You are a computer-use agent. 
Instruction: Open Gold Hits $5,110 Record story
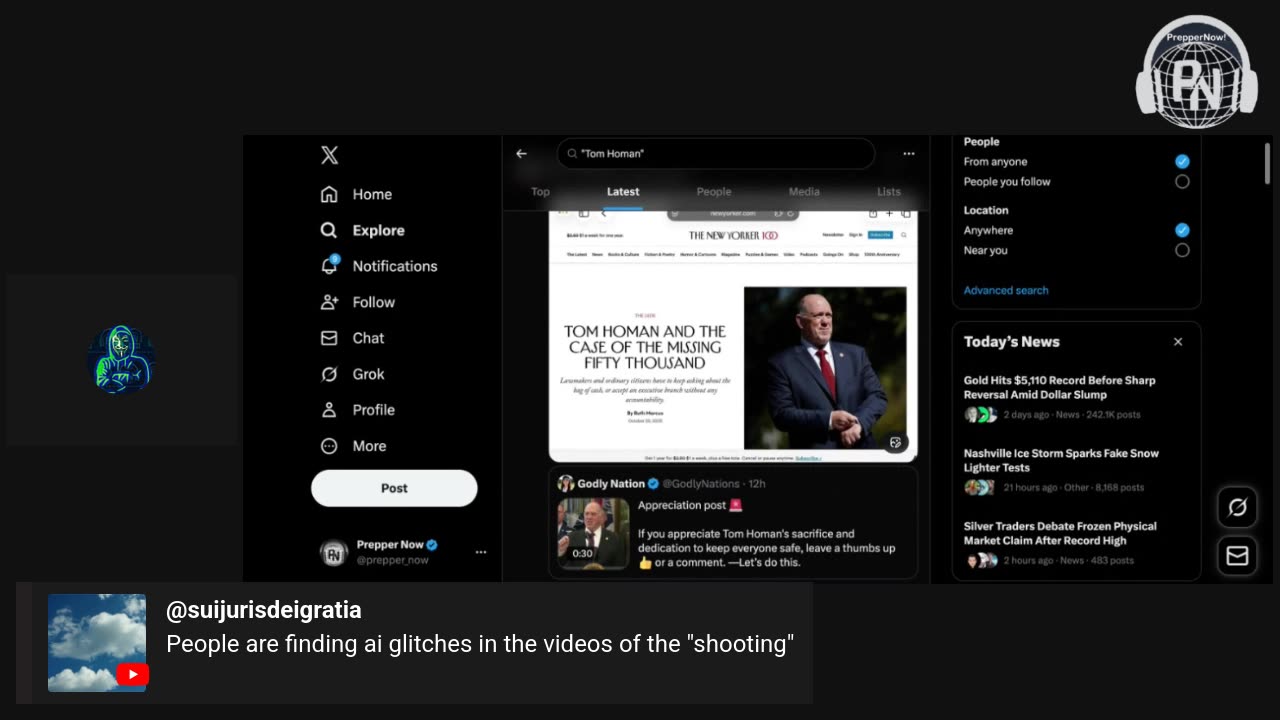pyautogui.click(x=1060, y=387)
